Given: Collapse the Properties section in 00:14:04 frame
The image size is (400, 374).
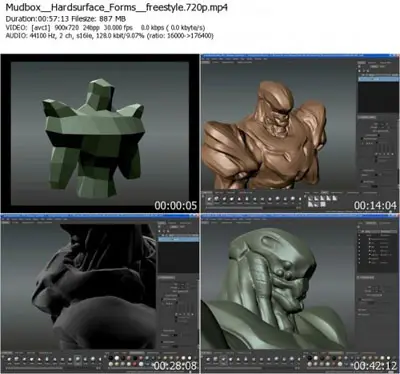Looking at the screenshot, I should click(367, 117).
